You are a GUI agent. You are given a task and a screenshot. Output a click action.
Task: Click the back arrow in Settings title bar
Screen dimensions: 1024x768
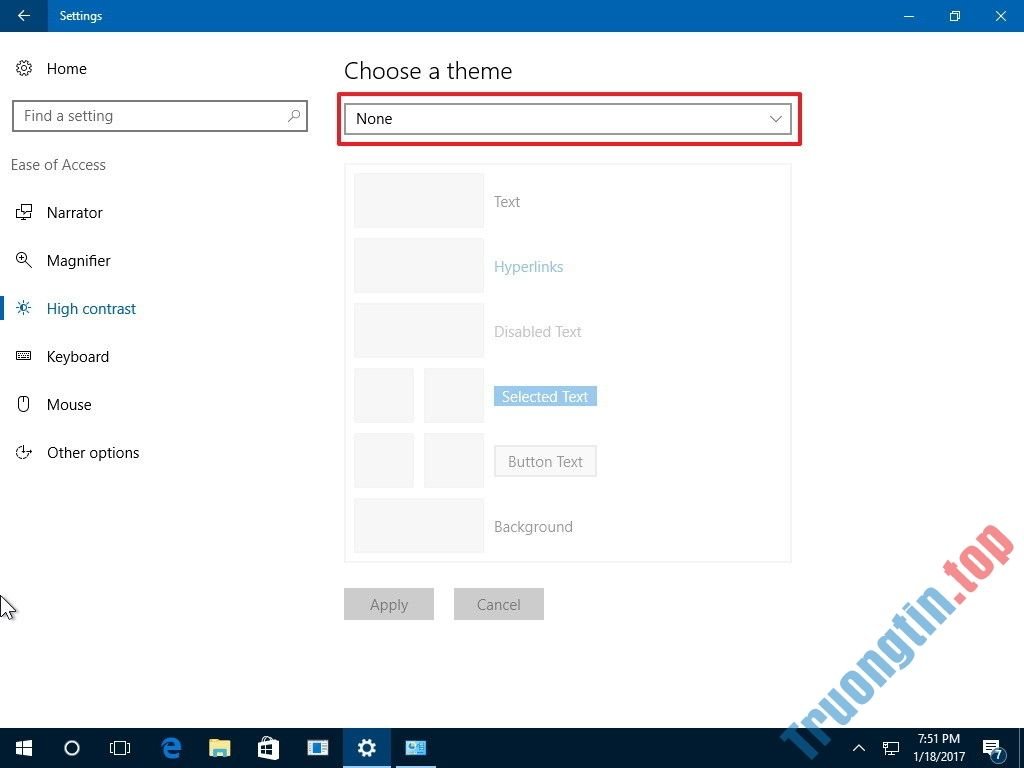pyautogui.click(x=24, y=16)
